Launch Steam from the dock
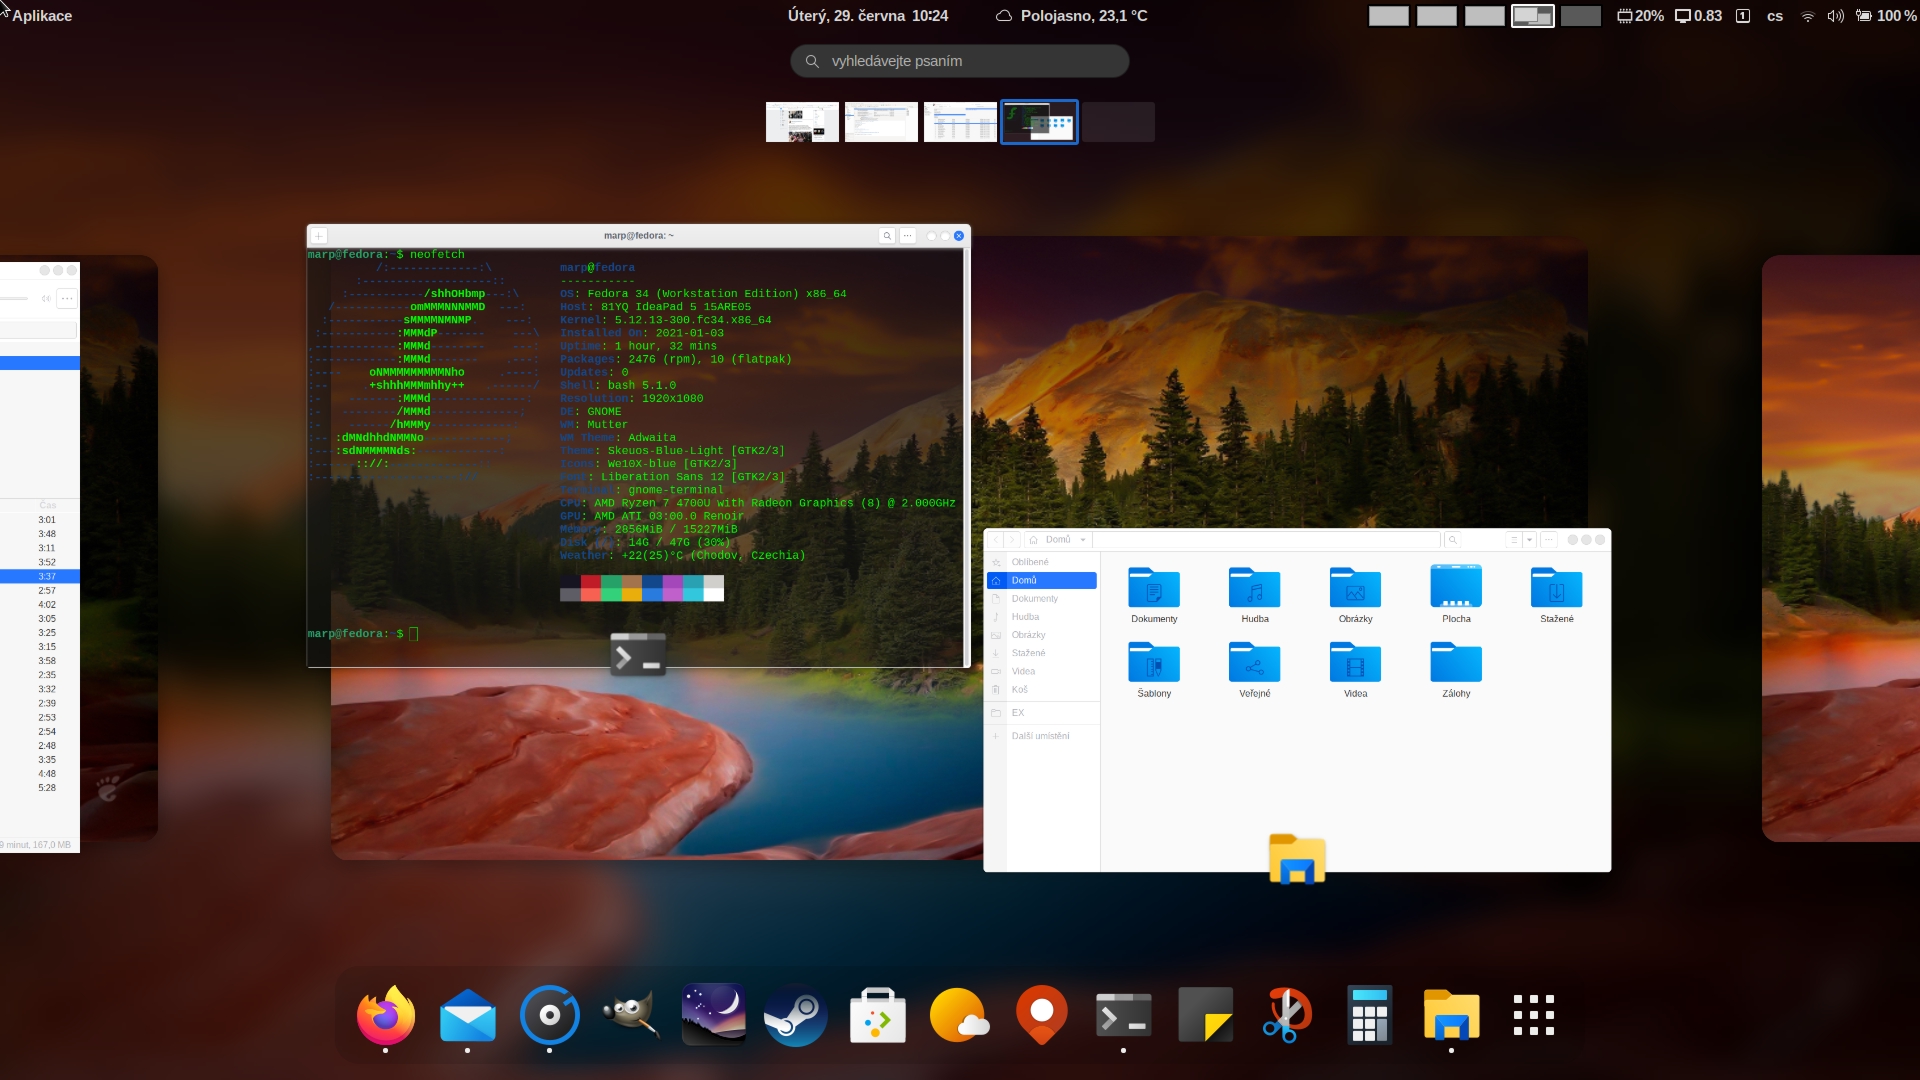This screenshot has width=1920, height=1080. [795, 1015]
